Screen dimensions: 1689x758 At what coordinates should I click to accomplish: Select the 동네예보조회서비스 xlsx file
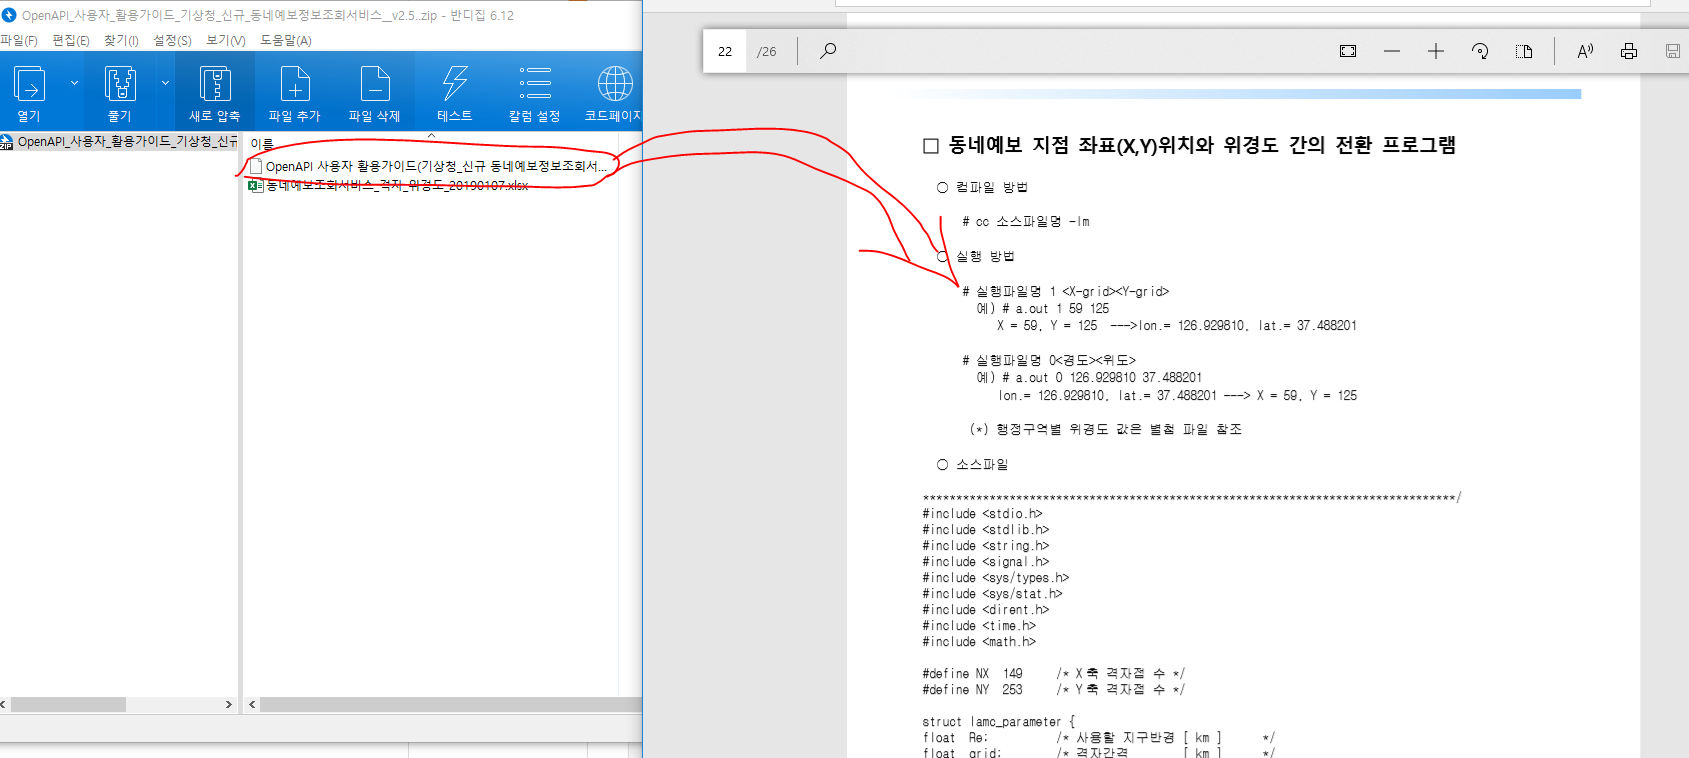tap(389, 186)
